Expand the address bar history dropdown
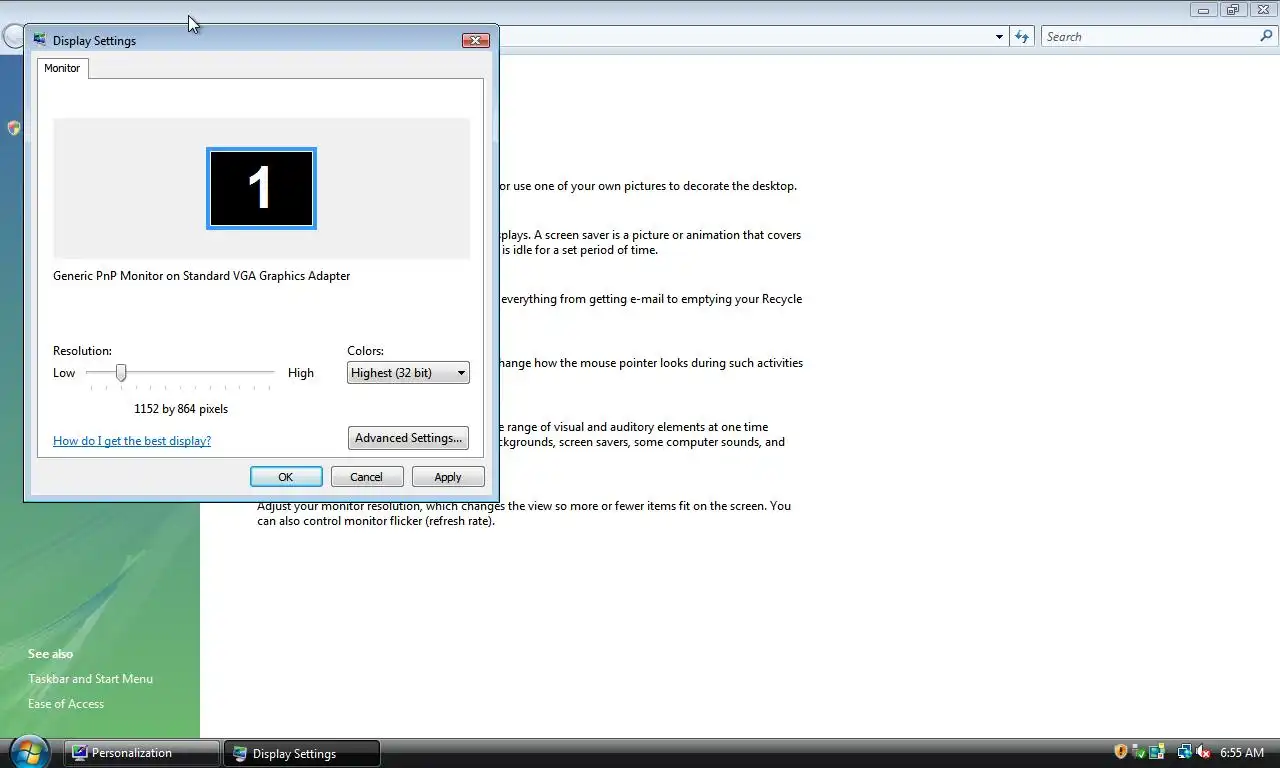This screenshot has height=768, width=1280. 999,37
